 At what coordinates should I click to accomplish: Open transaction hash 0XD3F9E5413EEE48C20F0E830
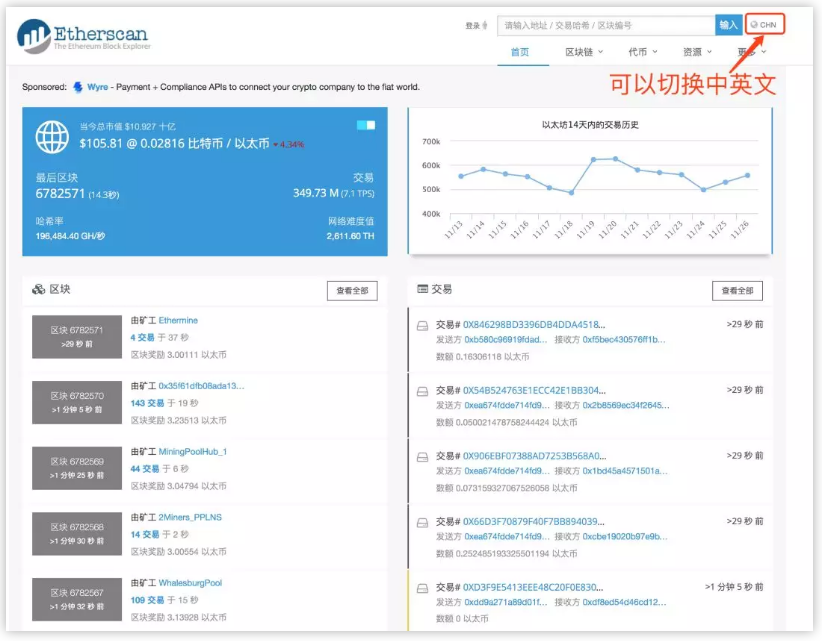pos(533,587)
